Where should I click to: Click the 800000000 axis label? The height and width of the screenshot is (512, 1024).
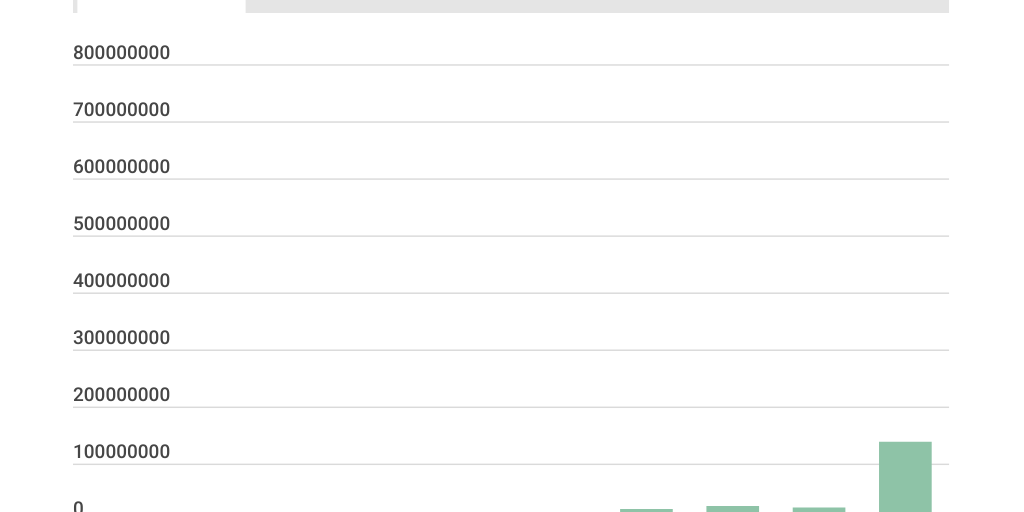click(x=121, y=53)
